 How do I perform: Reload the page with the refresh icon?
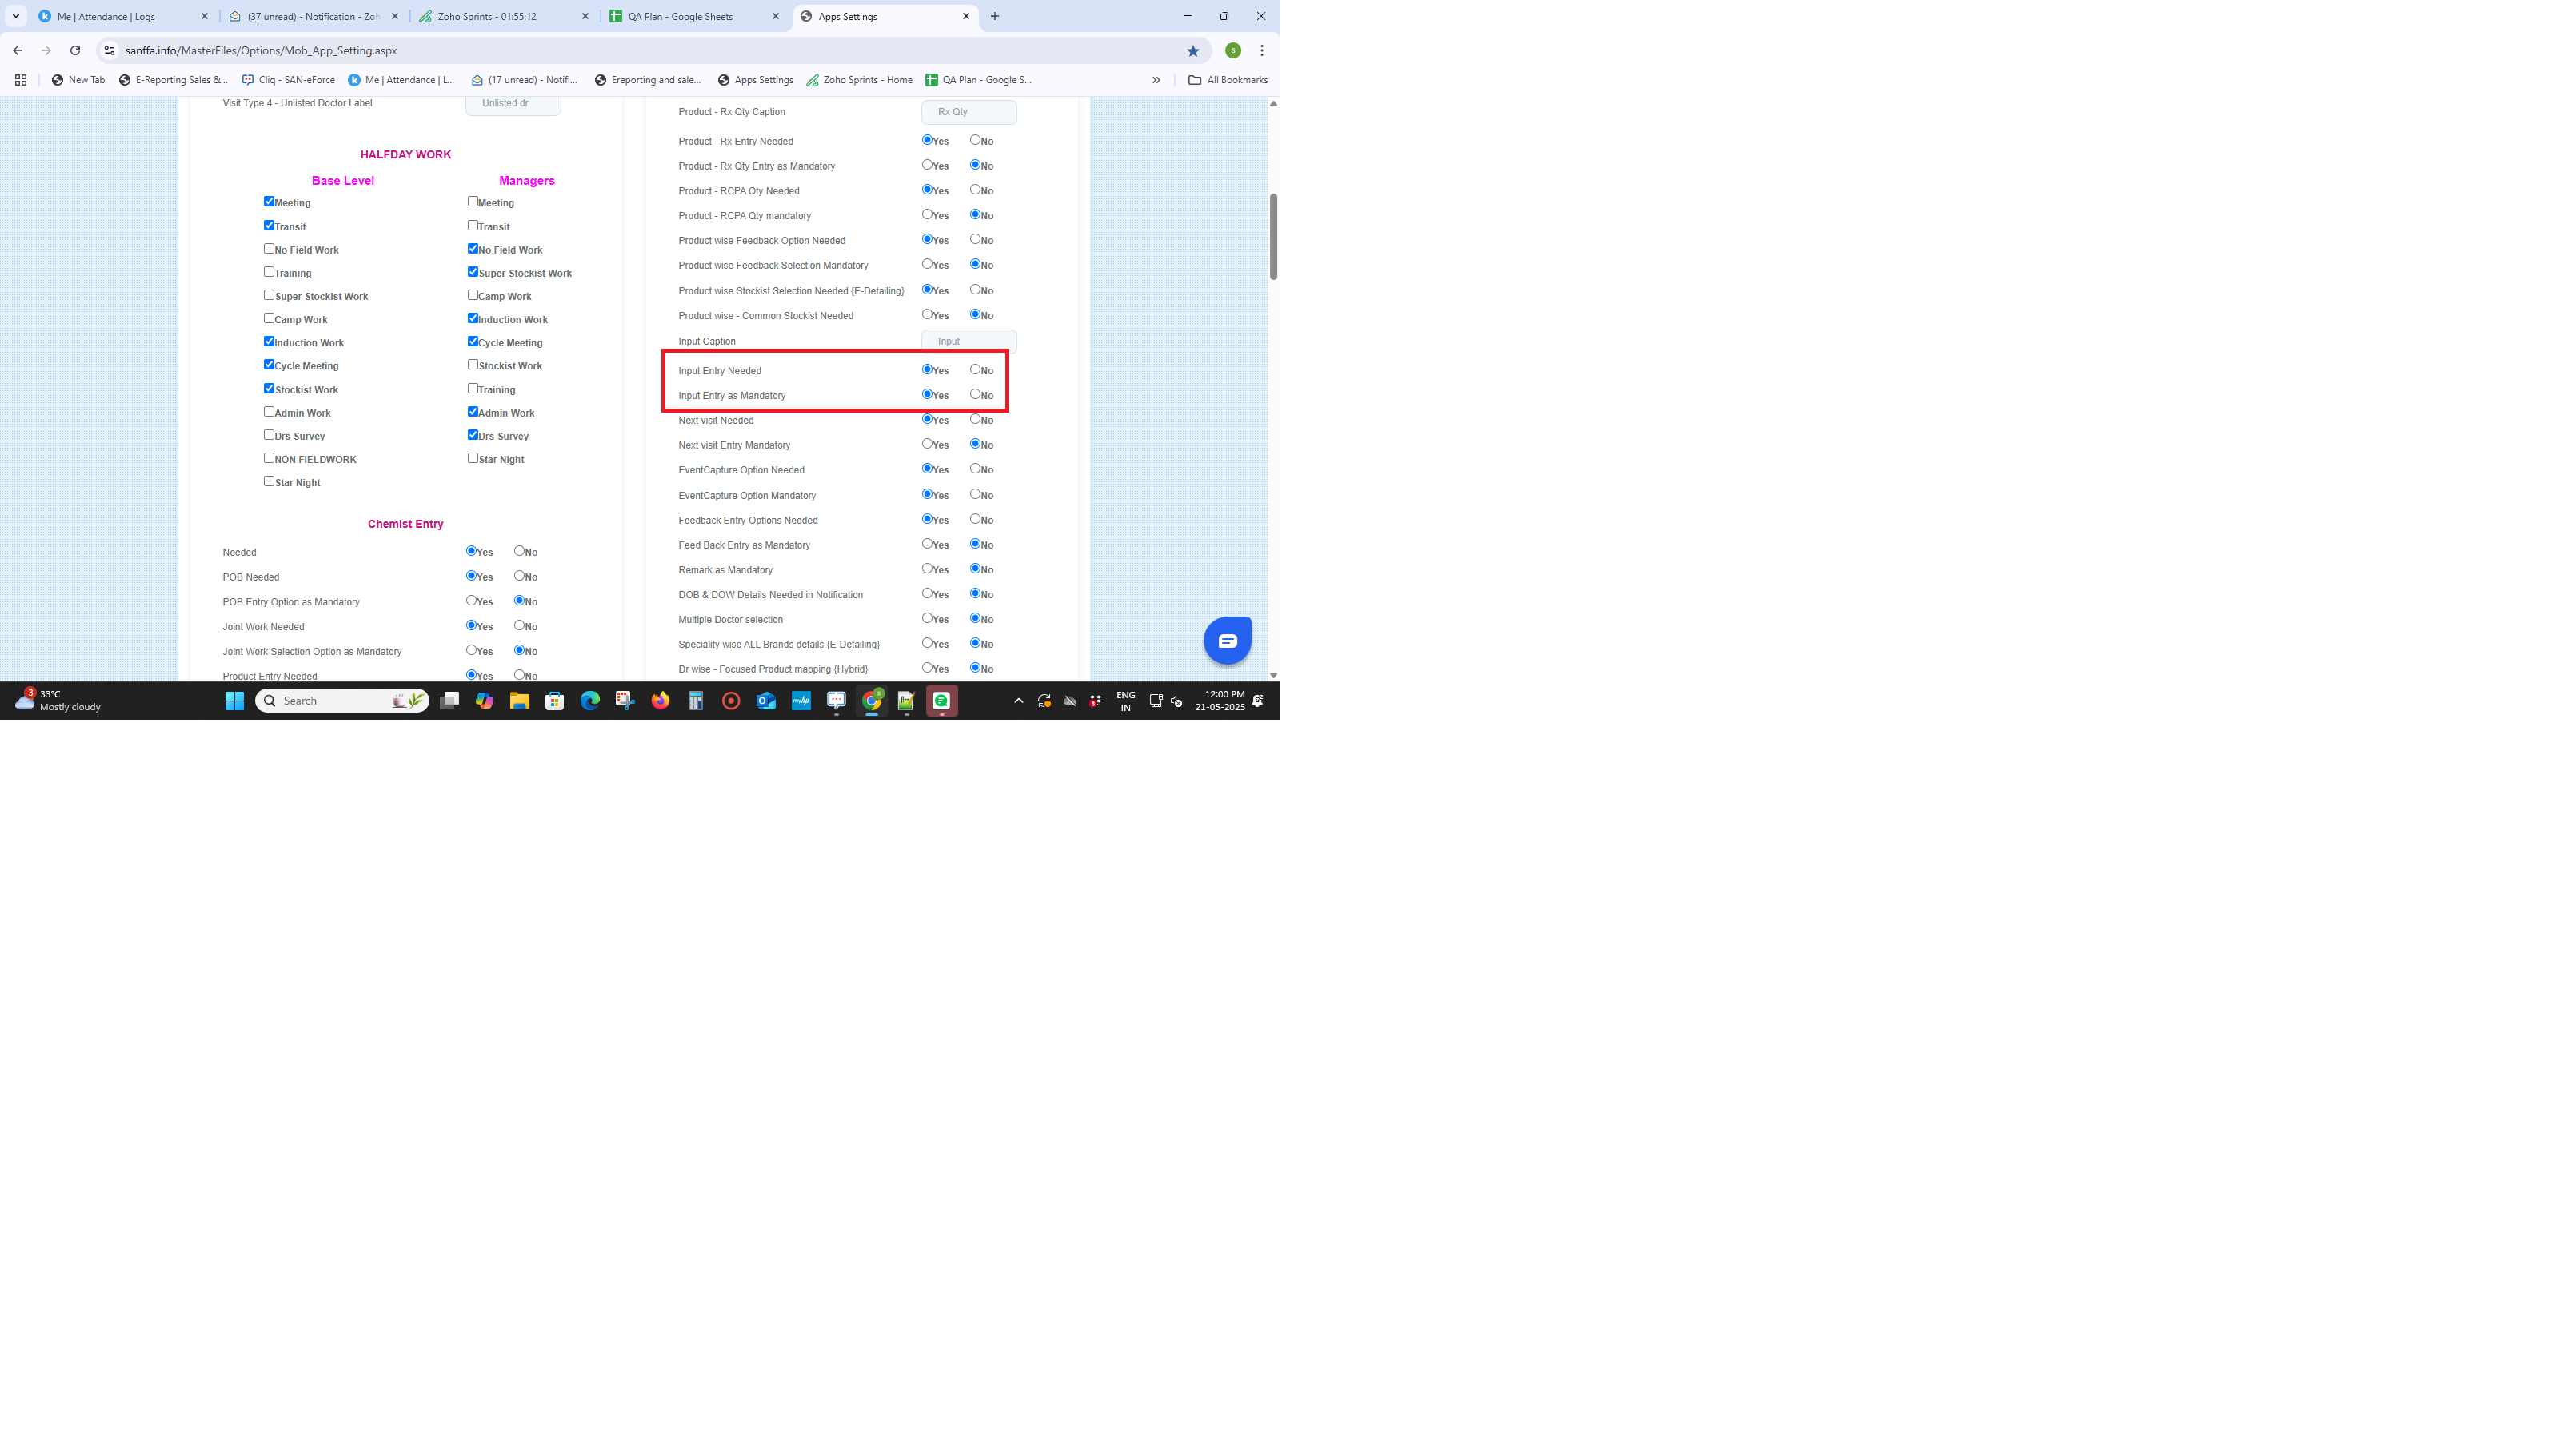[x=75, y=51]
